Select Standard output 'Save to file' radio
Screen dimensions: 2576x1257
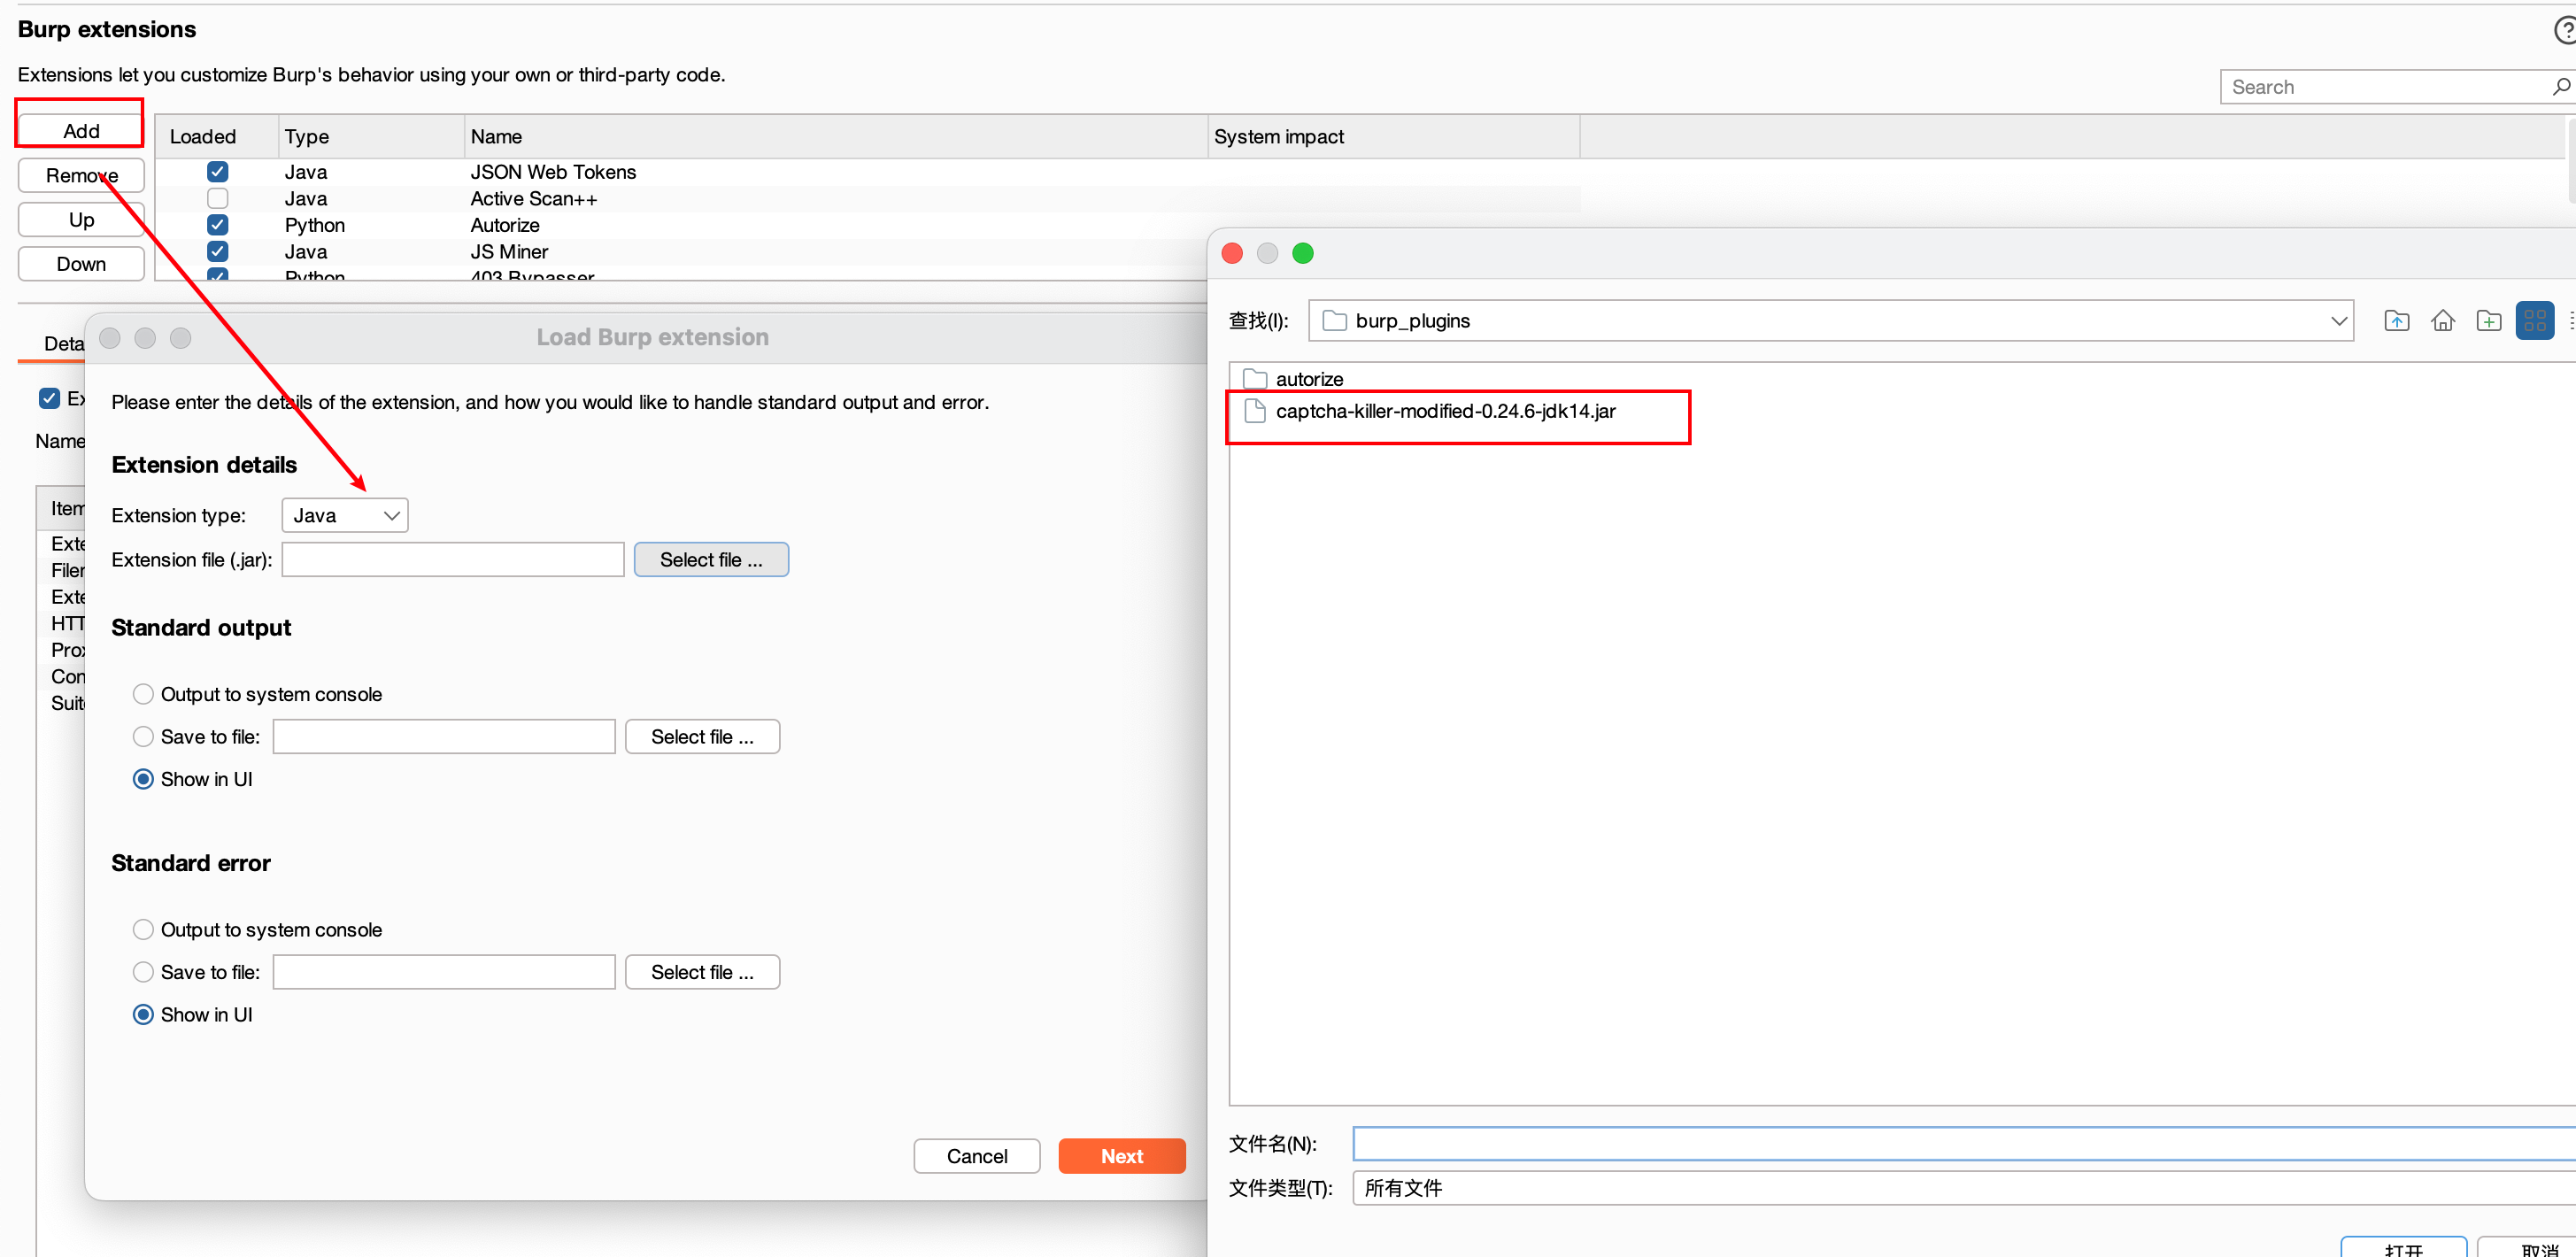pyautogui.click(x=143, y=737)
